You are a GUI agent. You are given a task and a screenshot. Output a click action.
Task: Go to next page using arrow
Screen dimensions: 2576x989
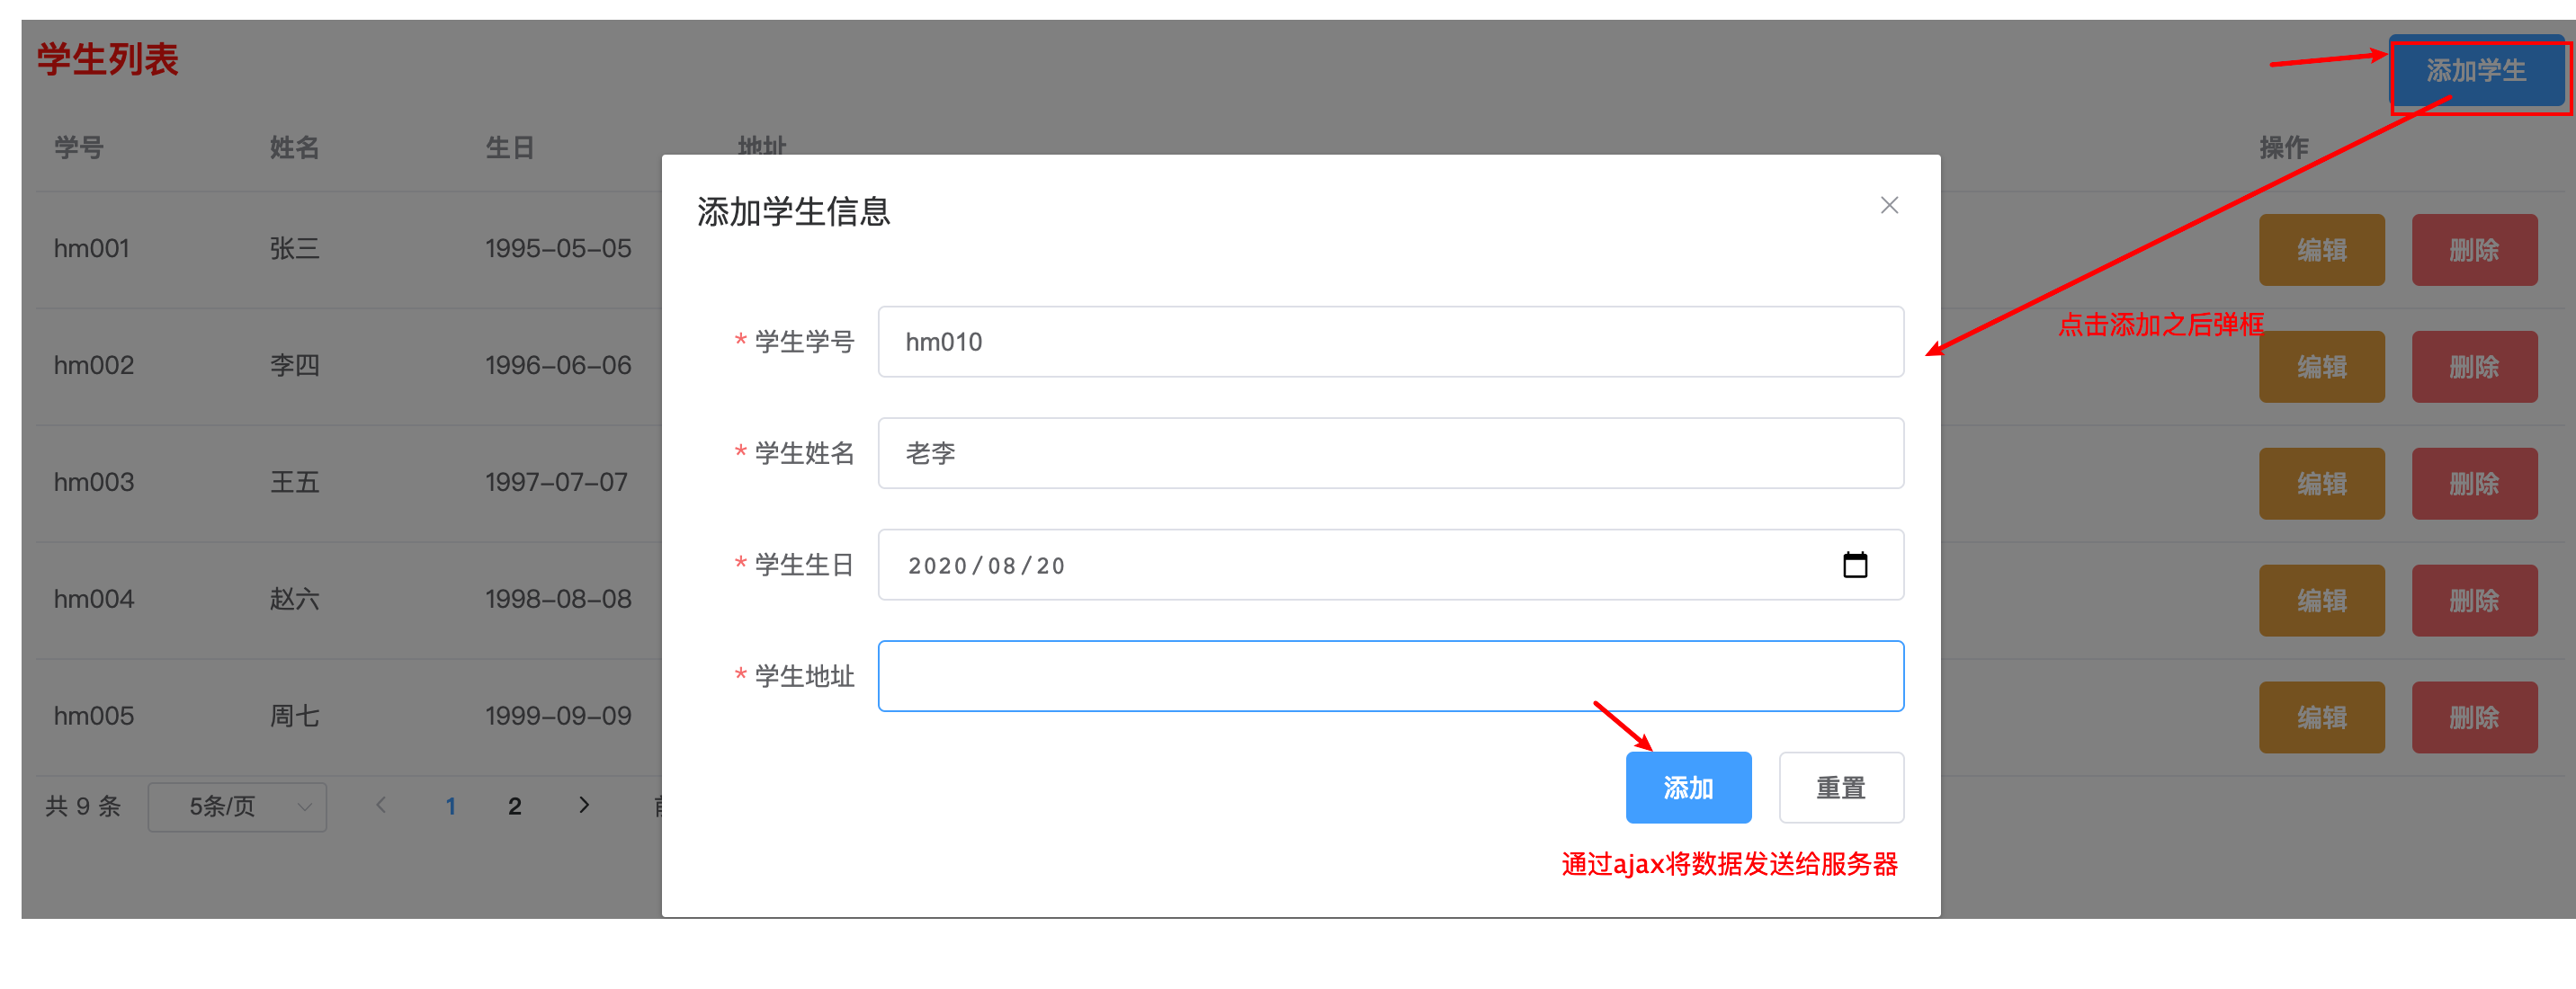584,805
